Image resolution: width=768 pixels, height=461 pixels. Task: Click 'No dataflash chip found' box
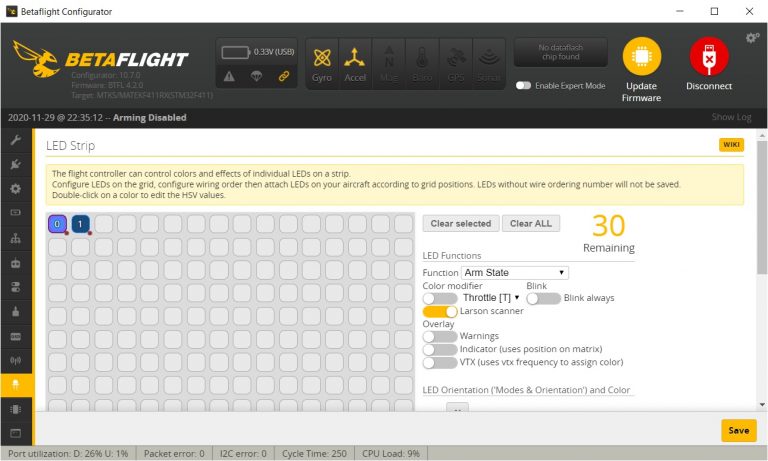[x=560, y=52]
